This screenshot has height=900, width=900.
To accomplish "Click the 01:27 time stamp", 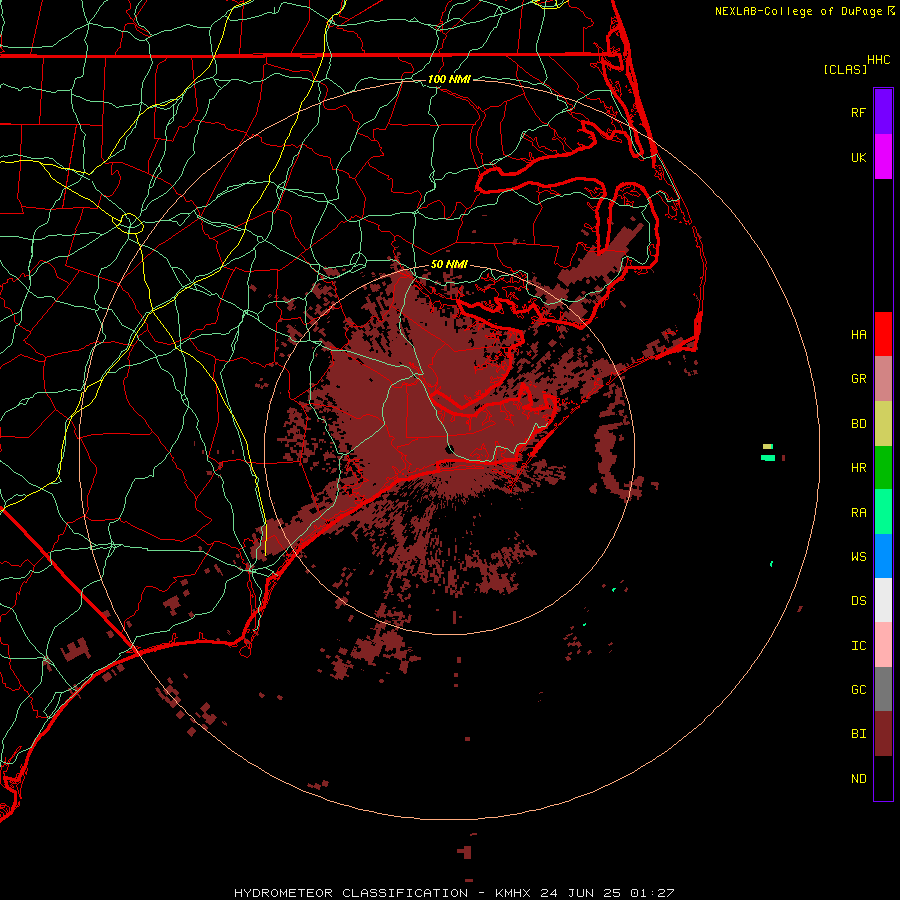I will pyautogui.click(x=651, y=893).
